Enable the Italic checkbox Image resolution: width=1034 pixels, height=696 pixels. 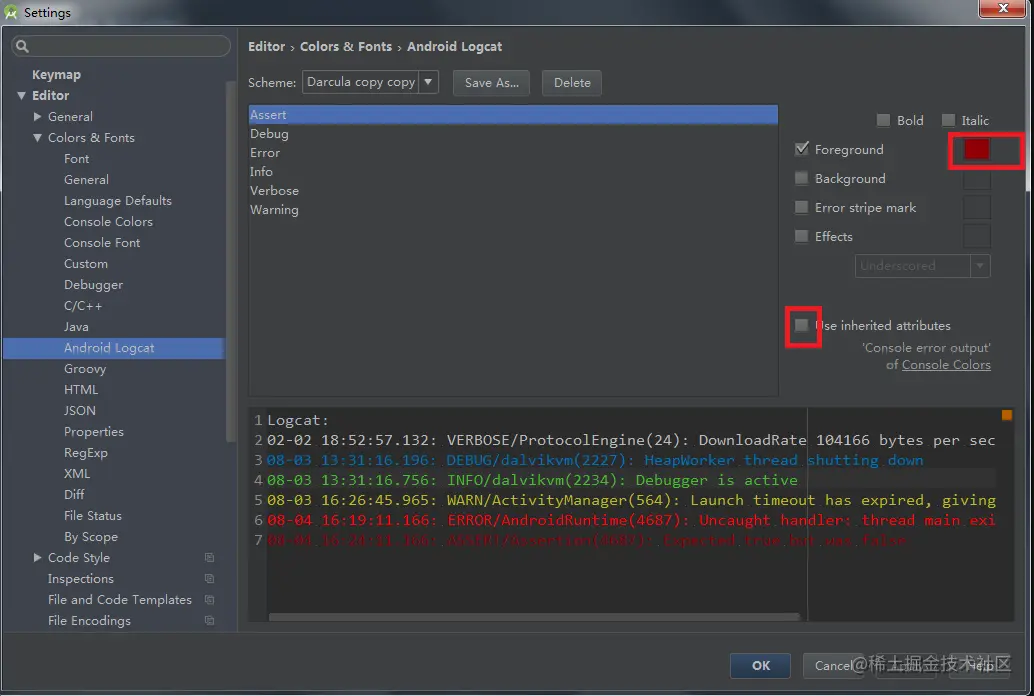[948, 120]
